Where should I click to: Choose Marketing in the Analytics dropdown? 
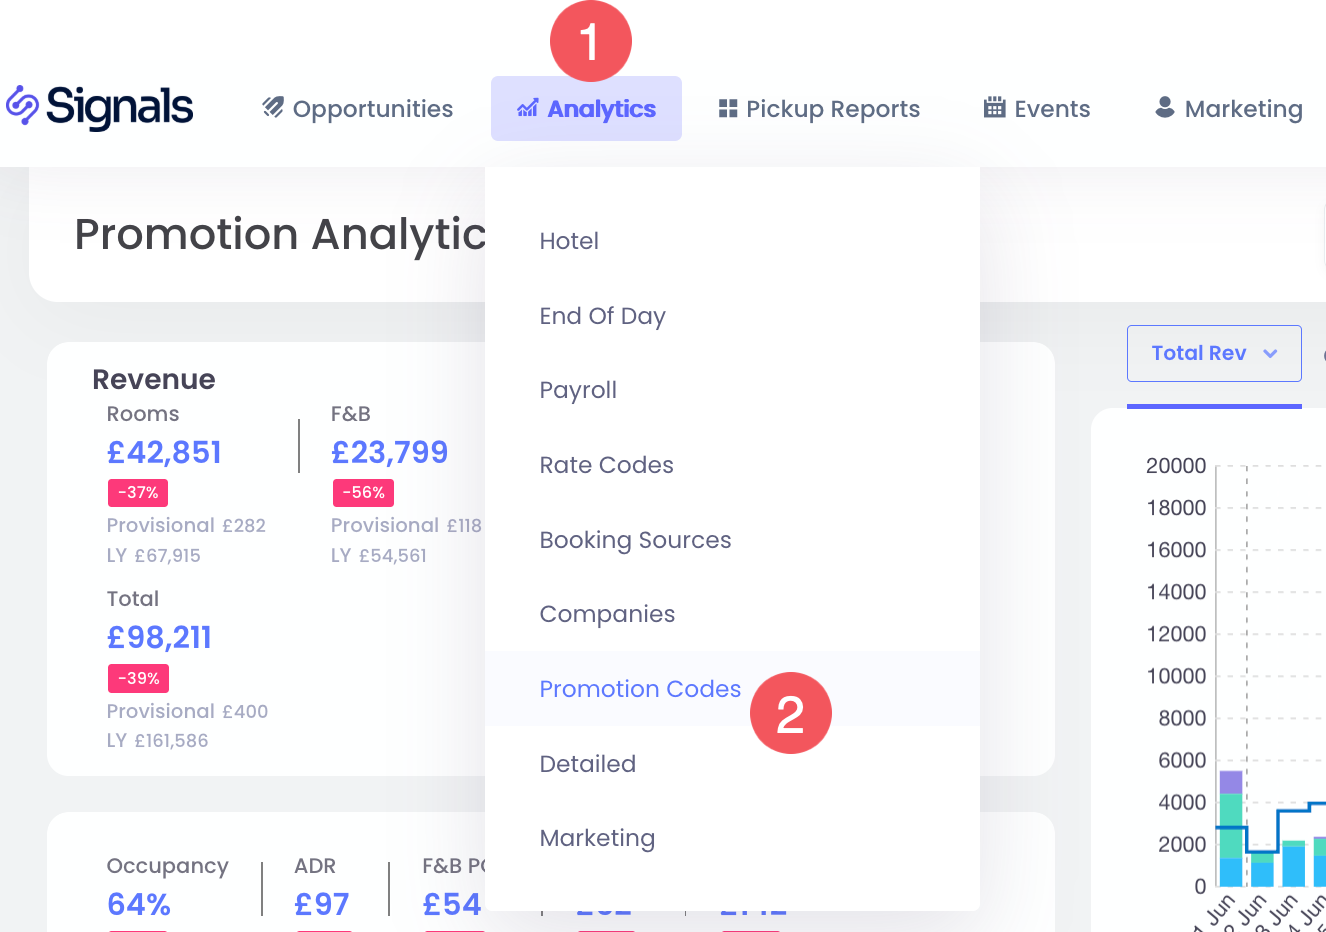597,838
